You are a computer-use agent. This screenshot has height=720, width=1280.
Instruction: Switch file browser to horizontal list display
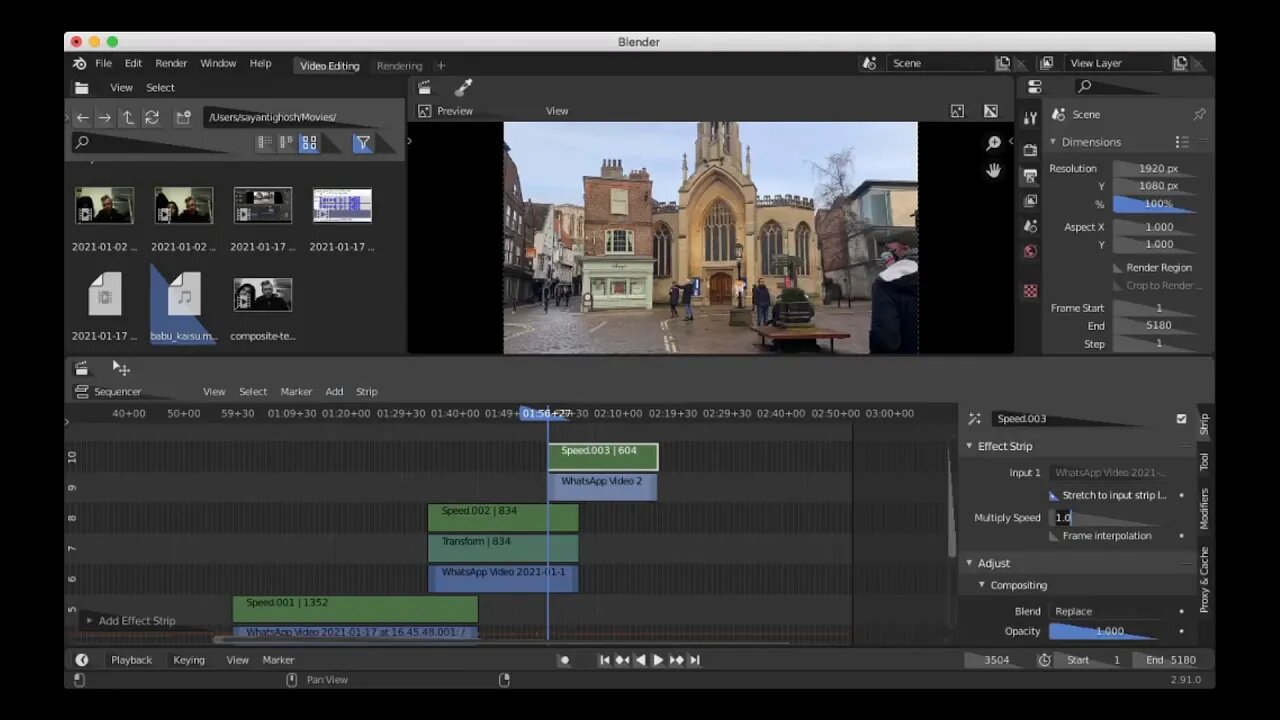287,143
